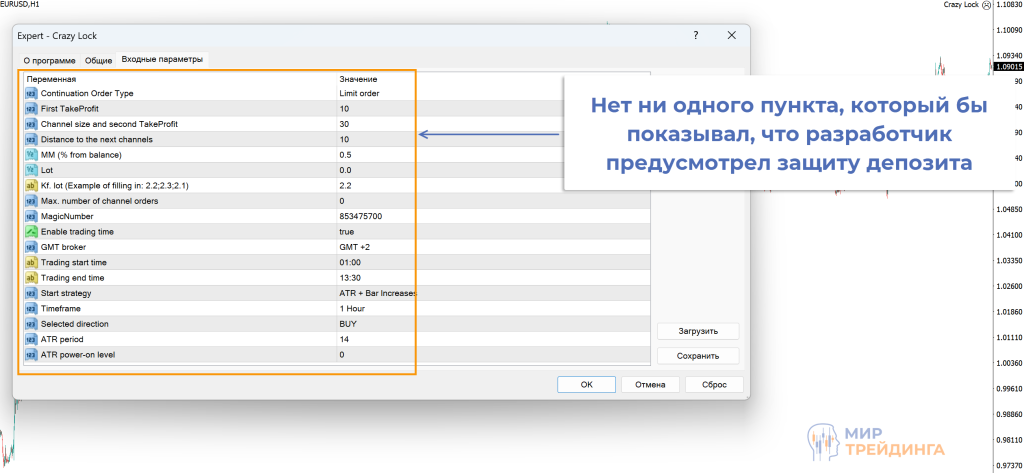Click the ATR period row icon
The width and height of the screenshot is (1024, 473).
(x=31, y=339)
